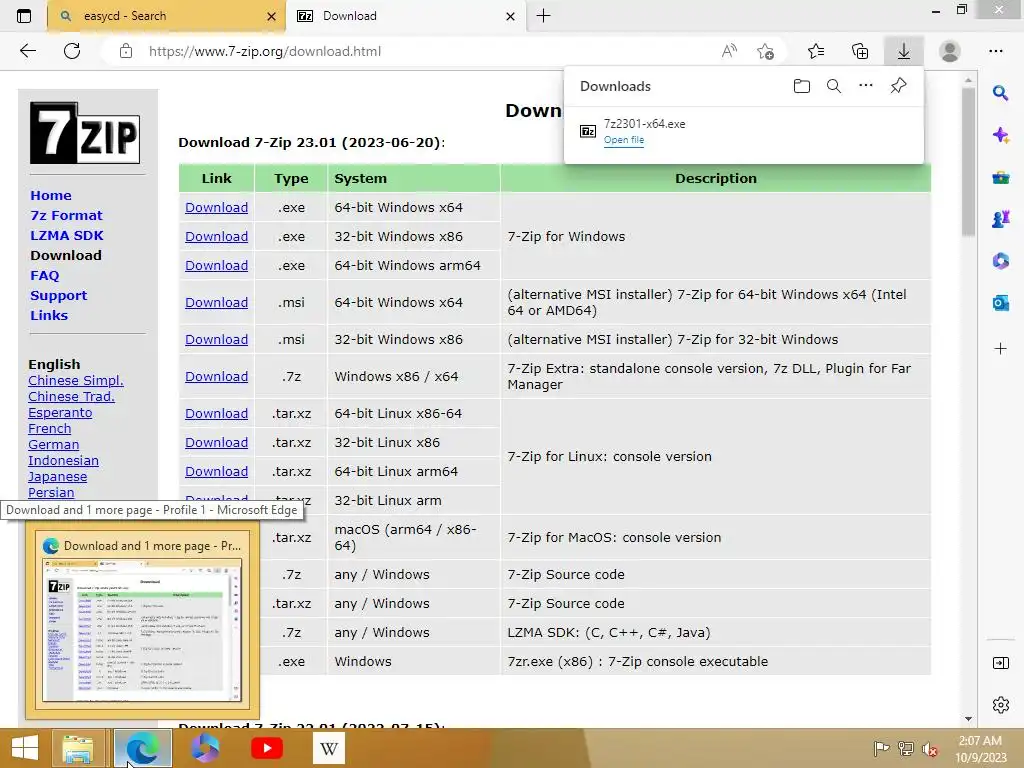The height and width of the screenshot is (768, 1024).
Task: Click the page vertical scrollbar thumb
Action: [968, 161]
